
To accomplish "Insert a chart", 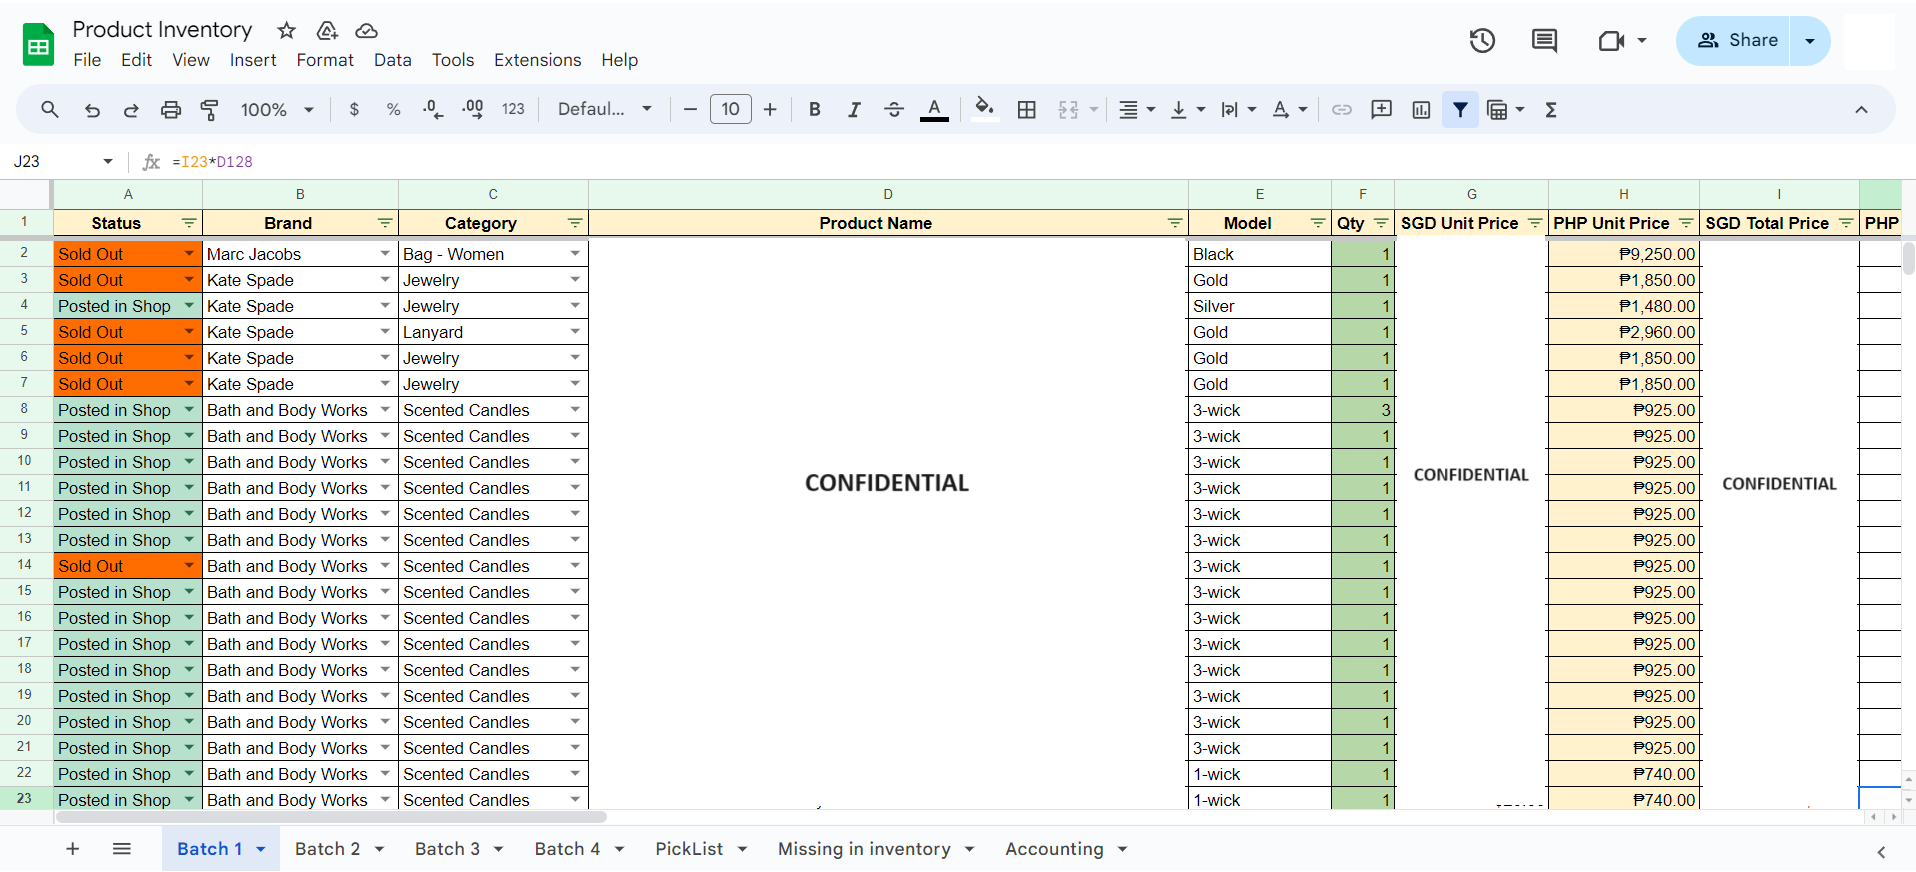I will [x=1421, y=110].
